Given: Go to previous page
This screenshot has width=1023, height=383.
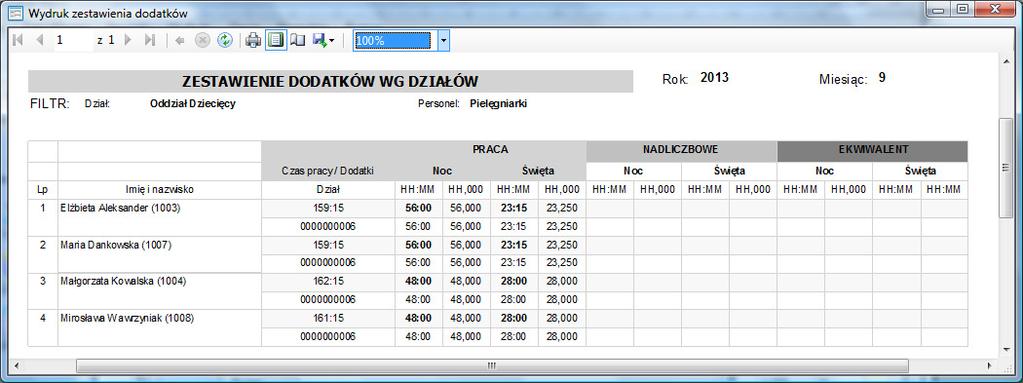Looking at the screenshot, I should click(39, 40).
